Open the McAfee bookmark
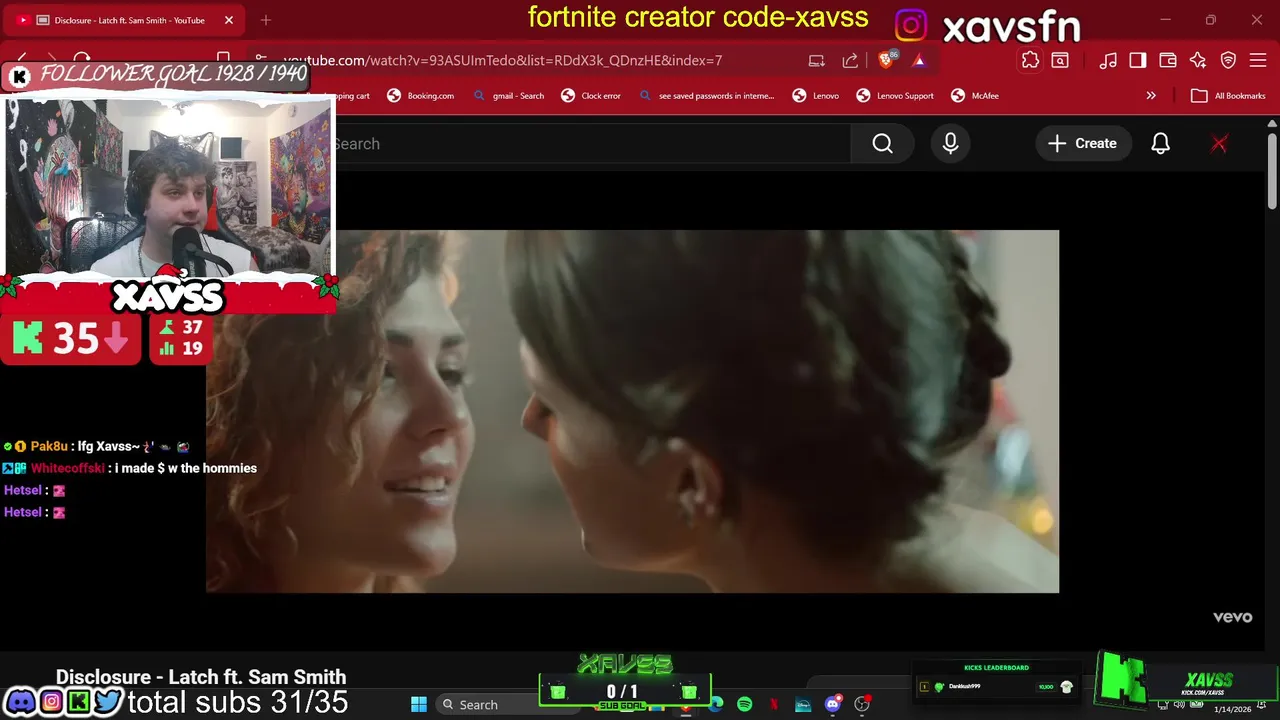Viewport: 1280px width, 720px height. tap(975, 96)
